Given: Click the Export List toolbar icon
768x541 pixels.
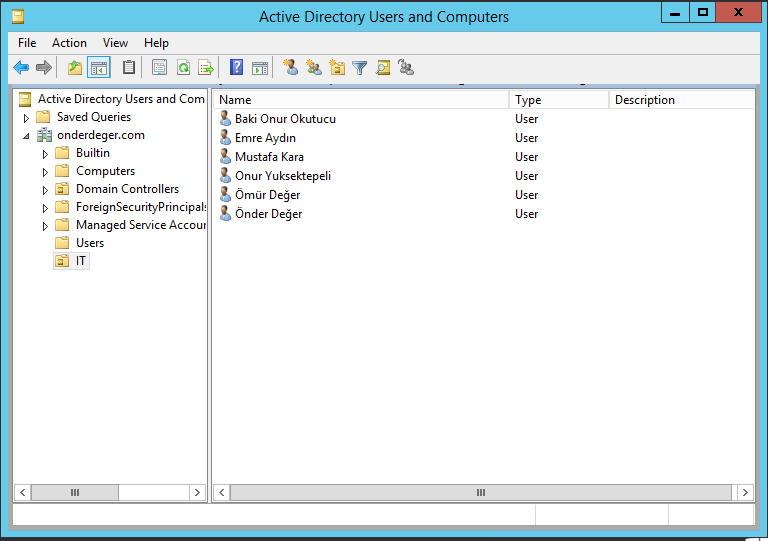Looking at the screenshot, I should [206, 68].
